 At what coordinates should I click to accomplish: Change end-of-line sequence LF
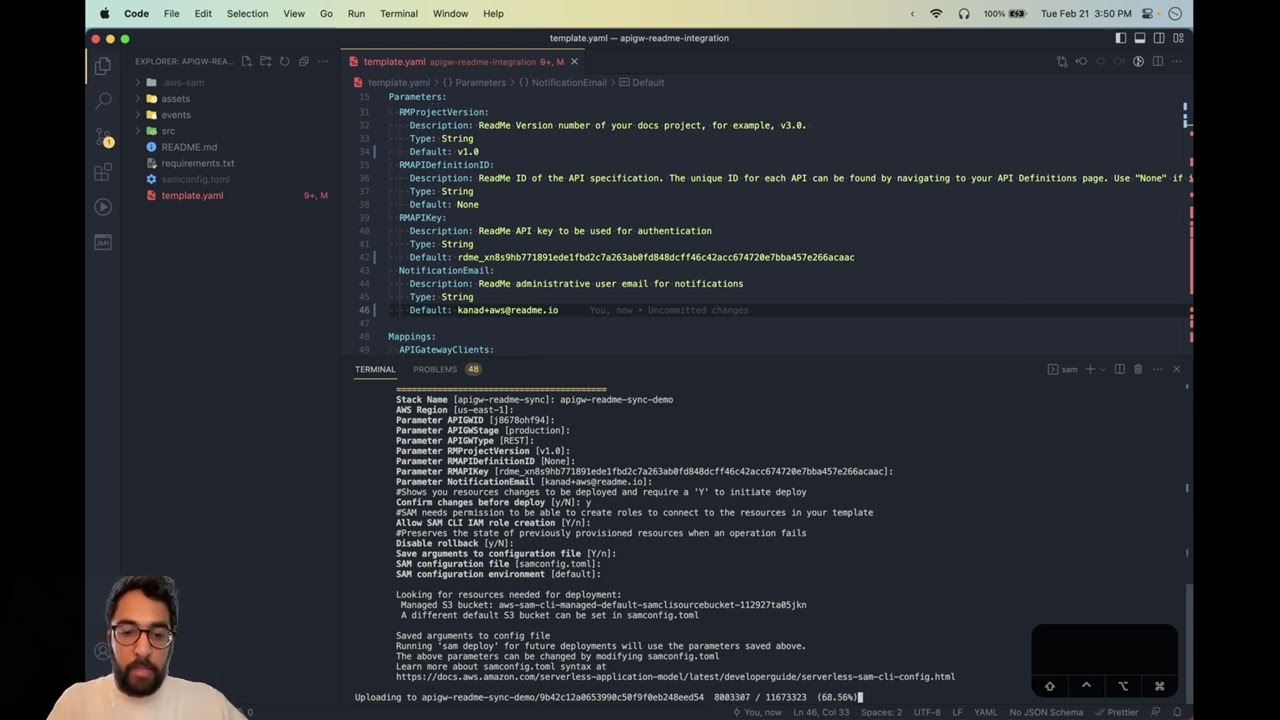coord(958,712)
